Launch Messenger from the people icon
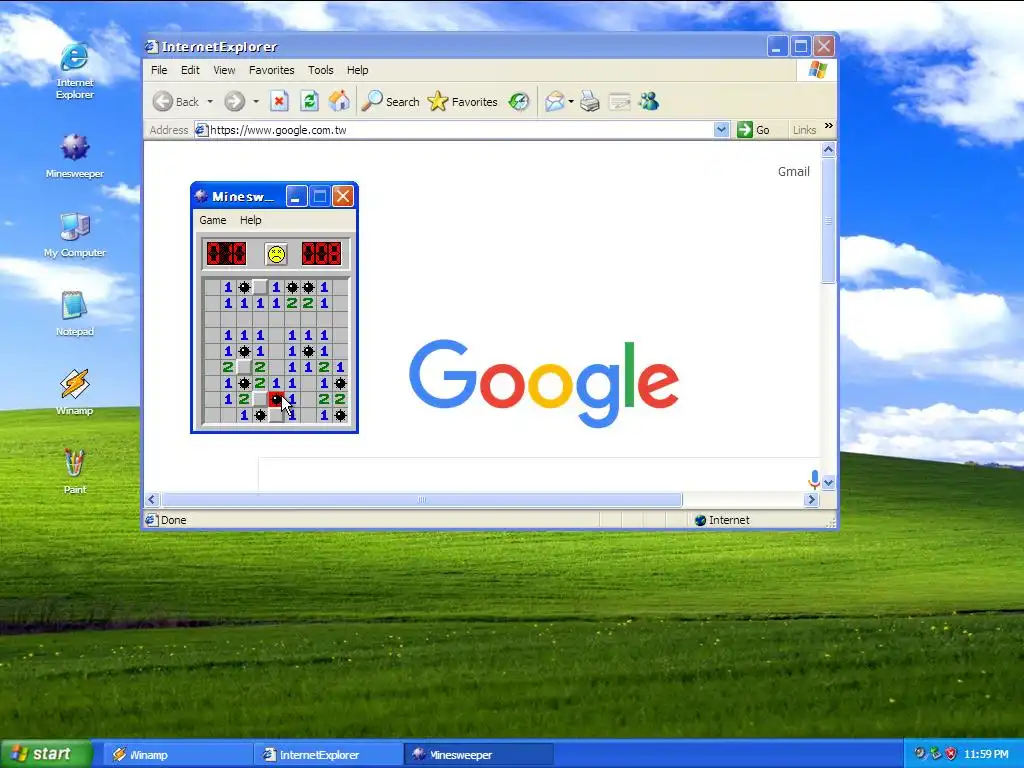The height and width of the screenshot is (768, 1024). click(648, 101)
